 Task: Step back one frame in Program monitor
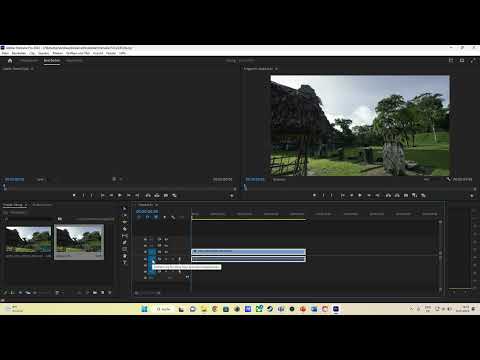352,196
